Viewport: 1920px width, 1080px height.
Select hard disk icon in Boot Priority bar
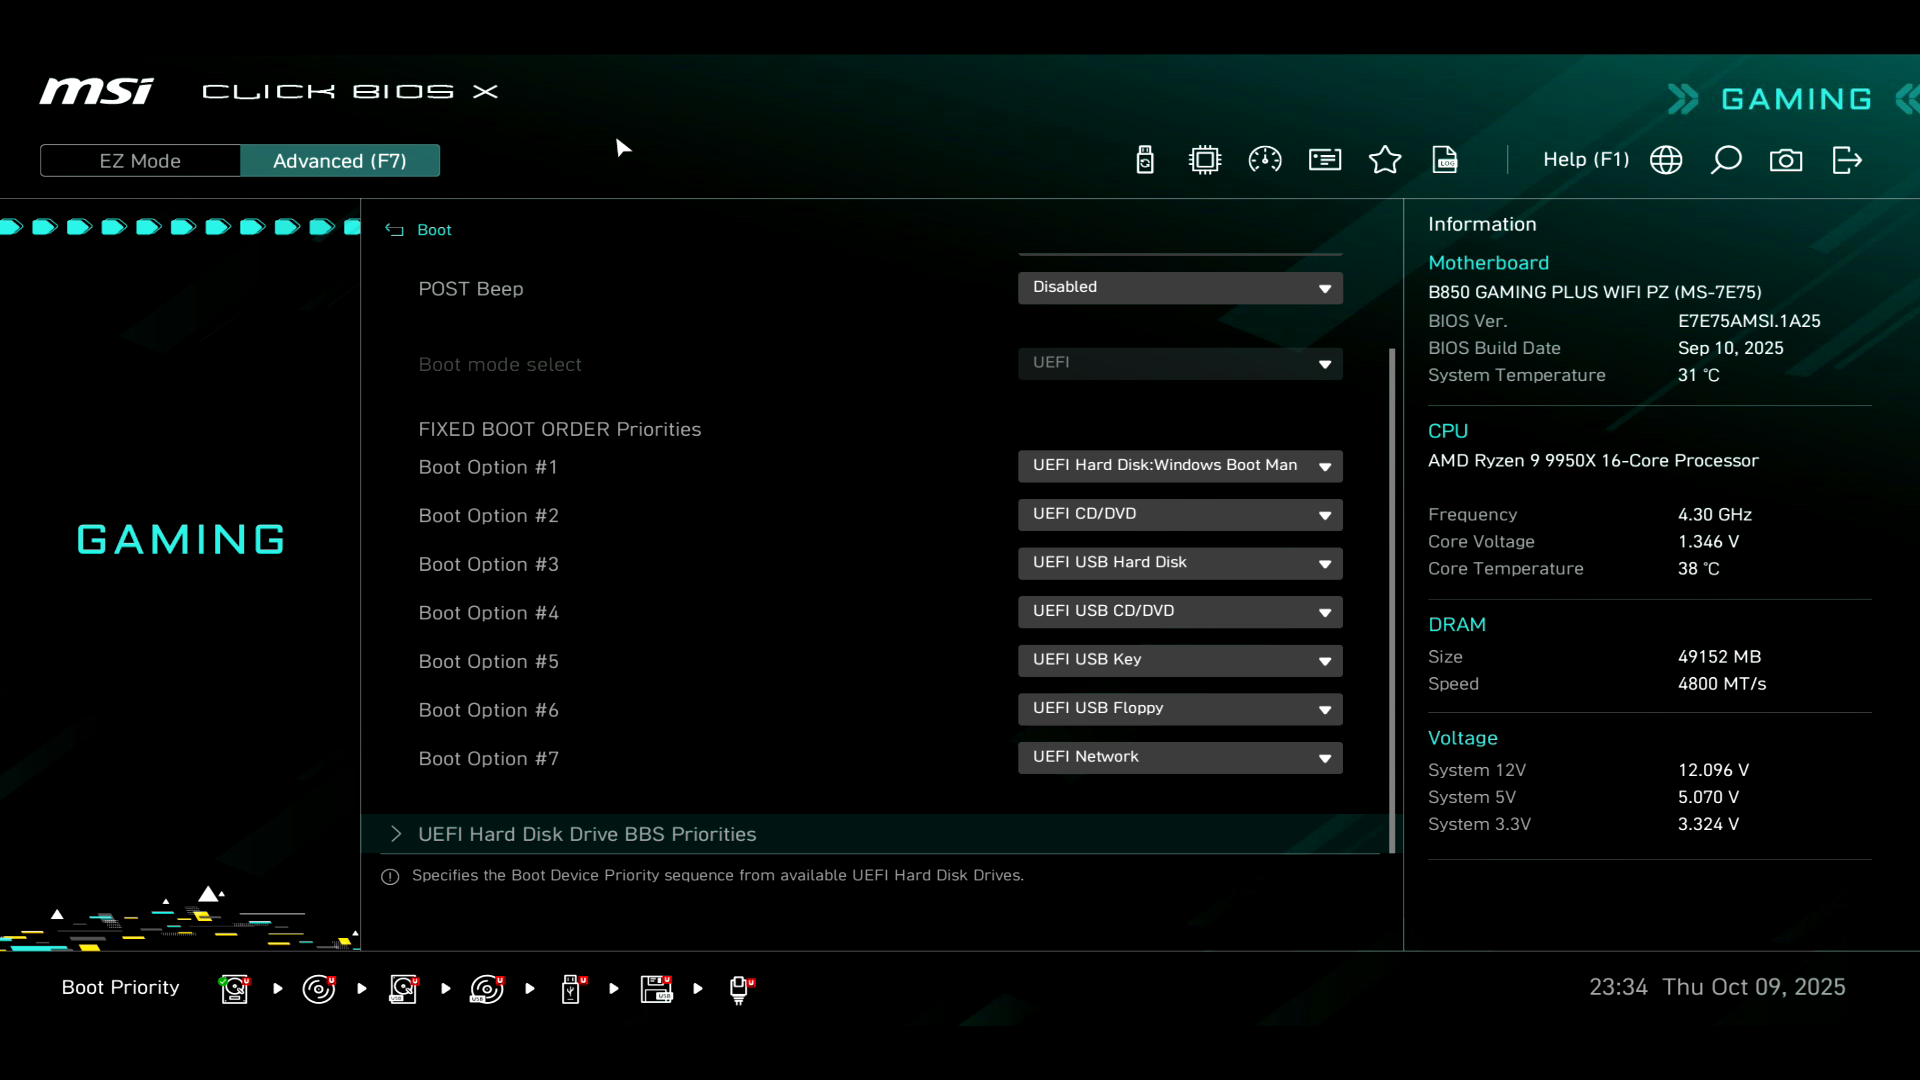point(235,989)
